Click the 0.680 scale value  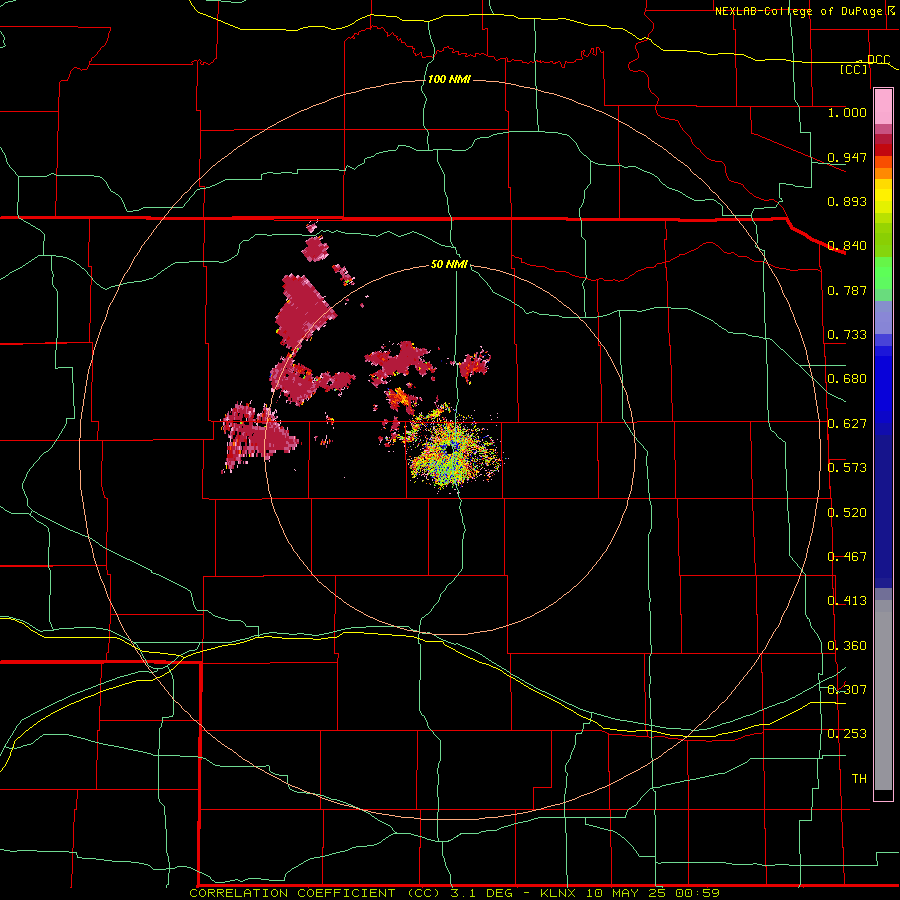tap(847, 379)
